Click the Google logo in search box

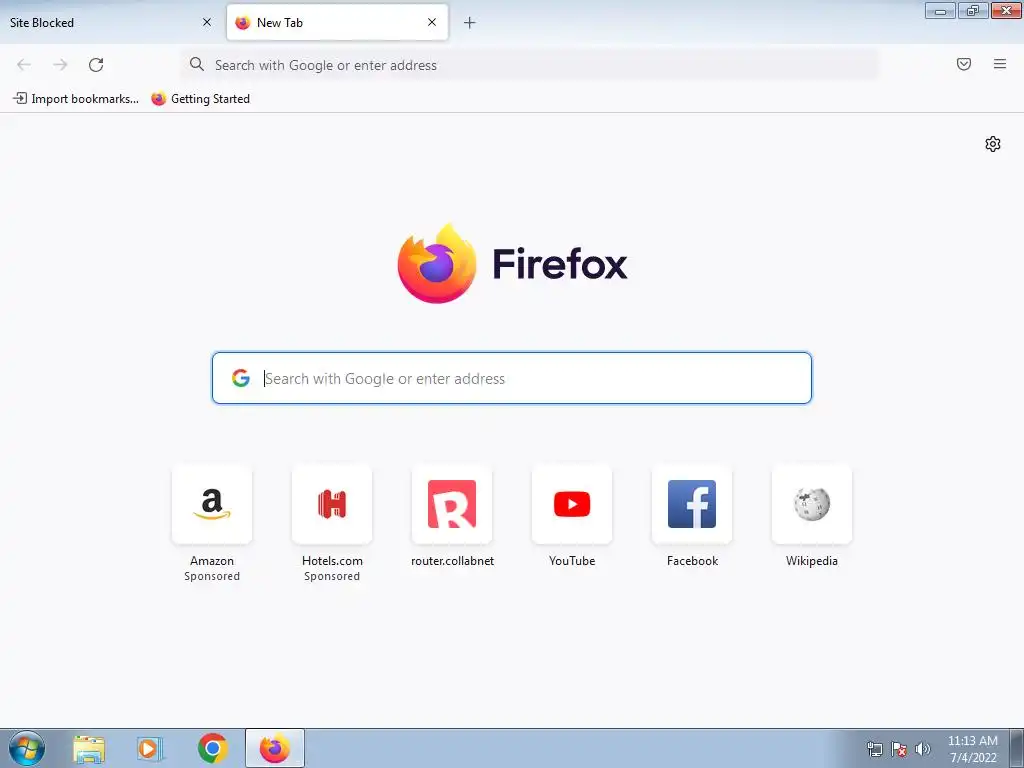[241, 378]
